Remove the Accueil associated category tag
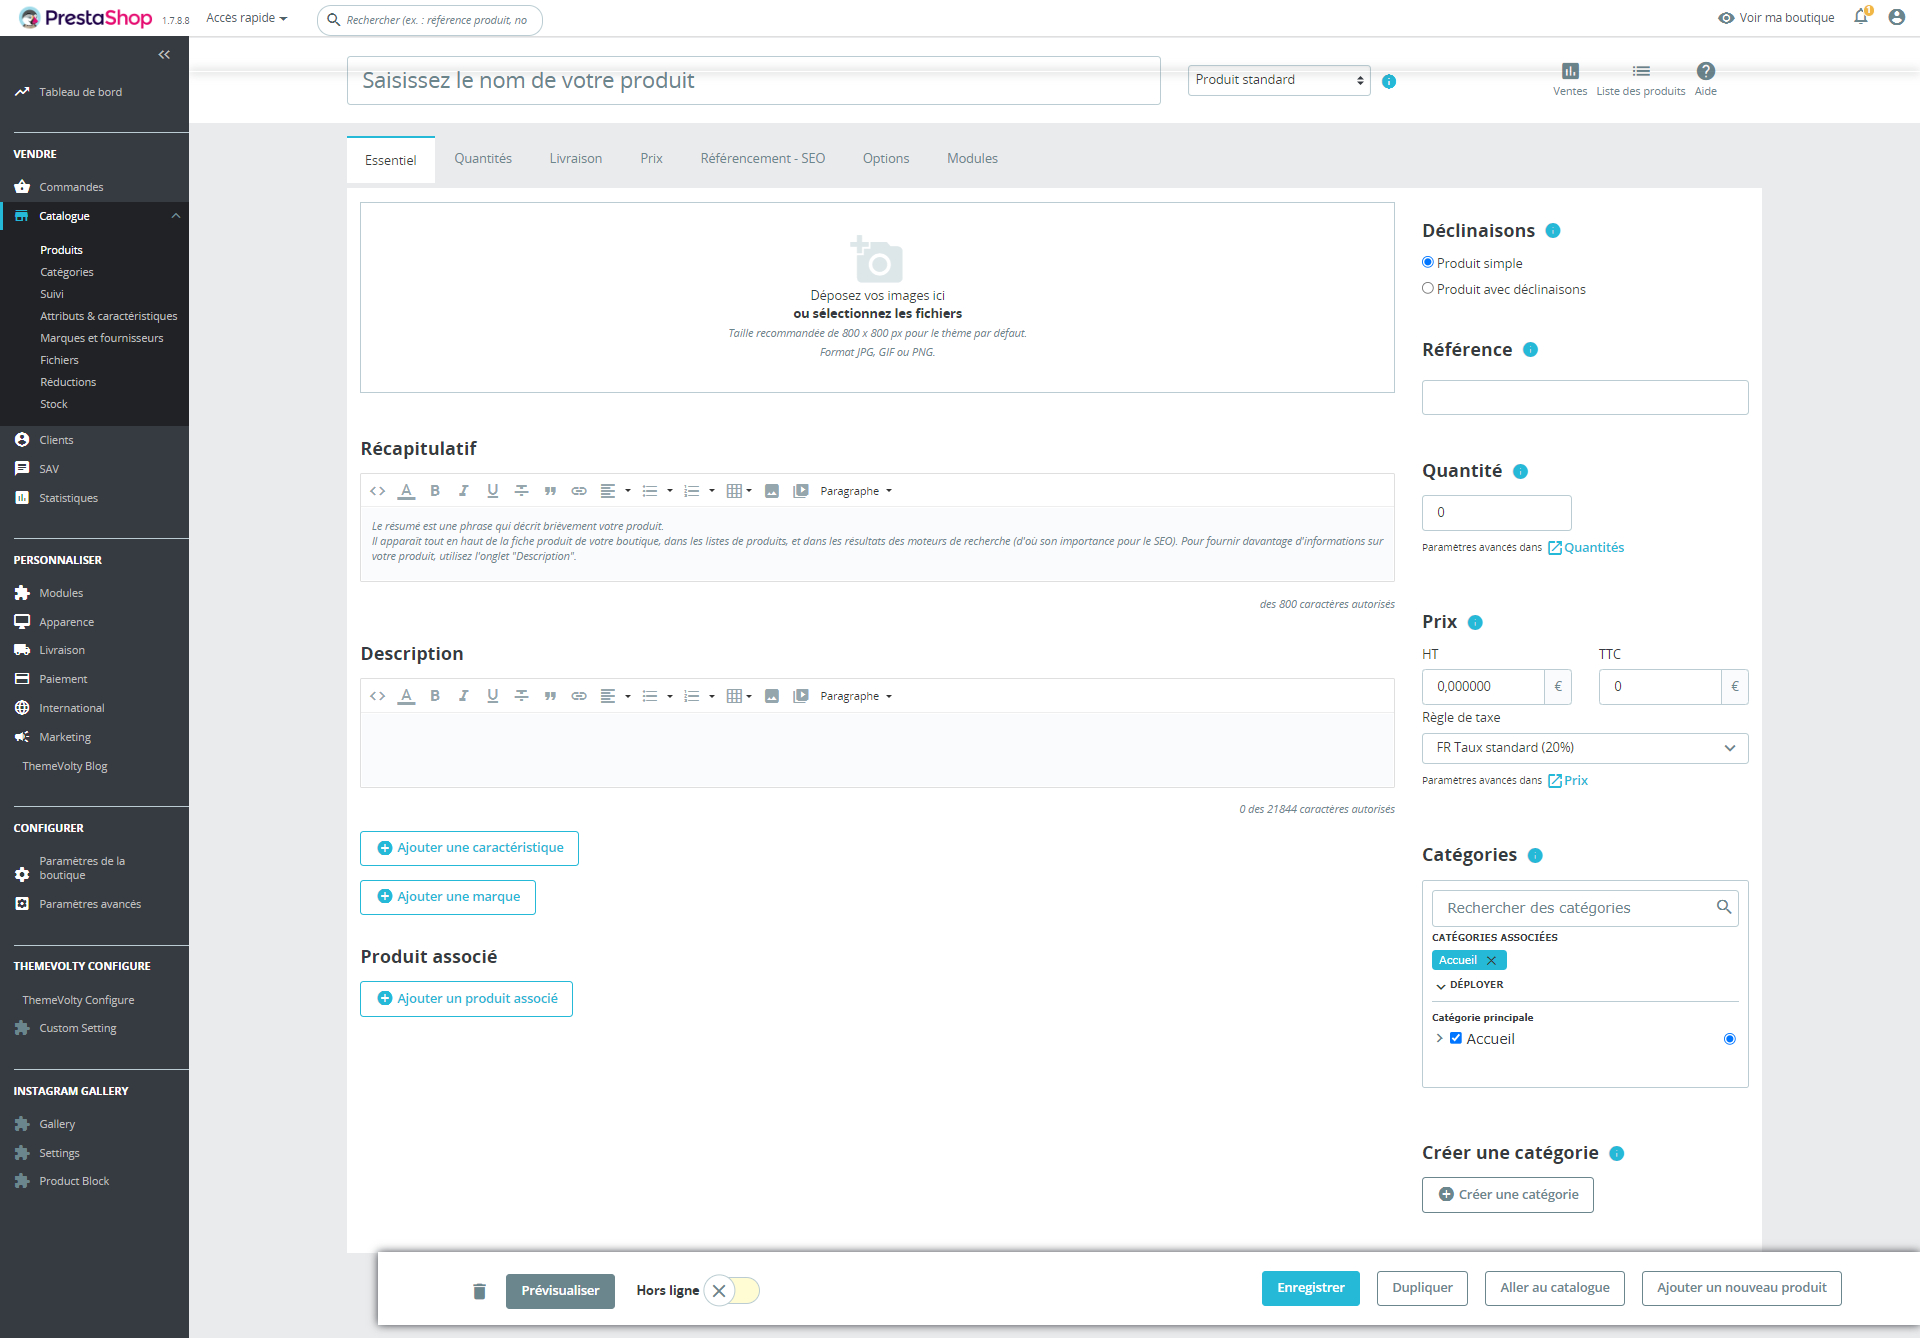The height and width of the screenshot is (1338, 1920). pyautogui.click(x=1492, y=959)
